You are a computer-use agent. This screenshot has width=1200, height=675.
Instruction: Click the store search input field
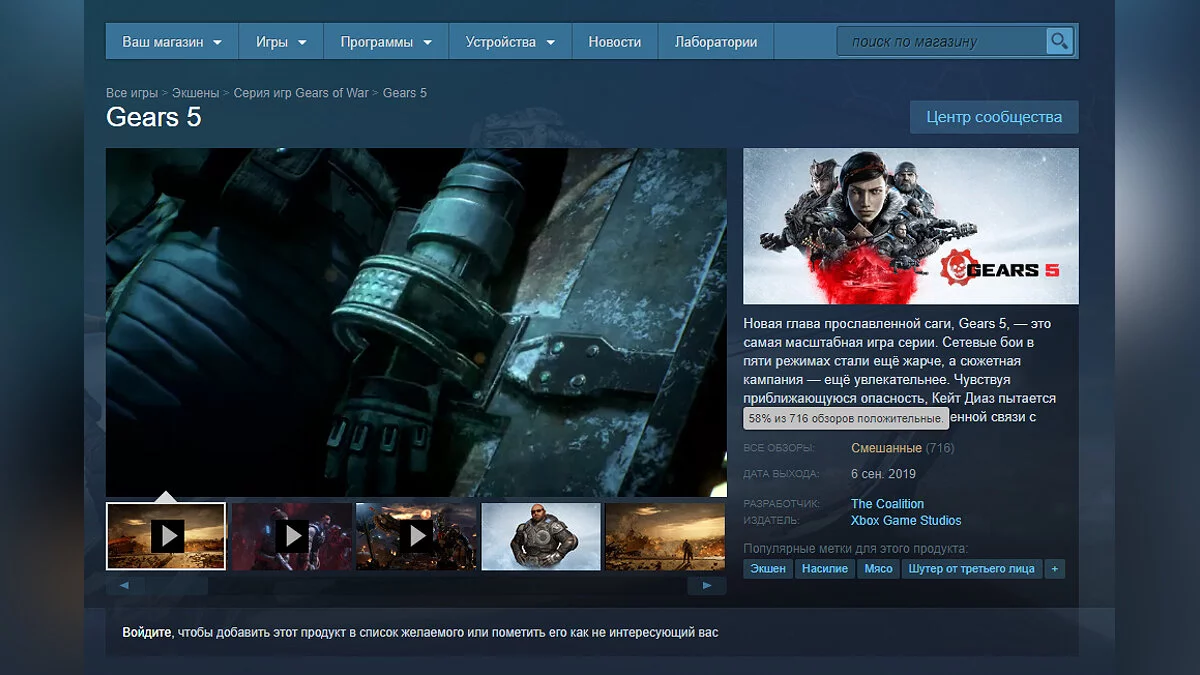tap(940, 42)
